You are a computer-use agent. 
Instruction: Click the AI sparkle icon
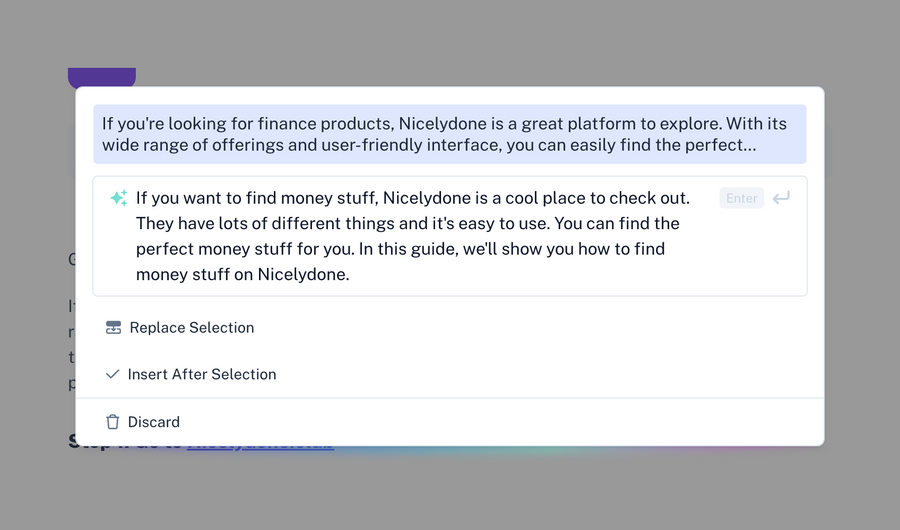point(118,198)
